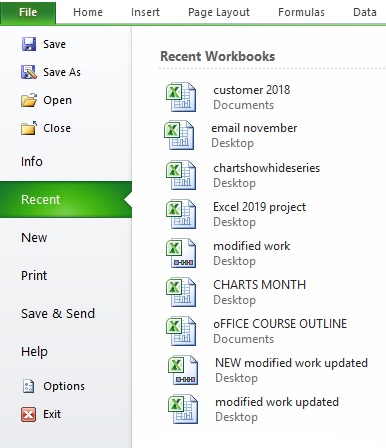Open Excel Options from sidebar
Image resolution: width=386 pixels, height=448 pixels.
(x=64, y=386)
